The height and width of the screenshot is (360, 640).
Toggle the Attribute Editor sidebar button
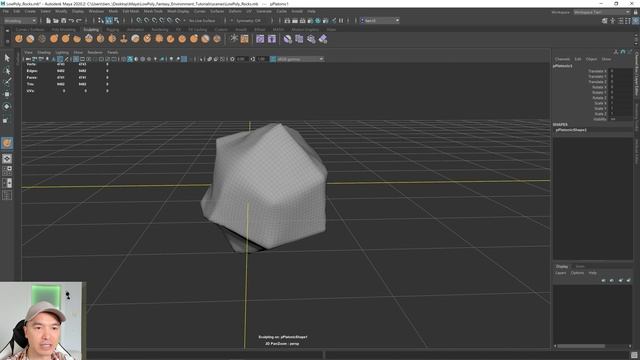[x=620, y=20]
